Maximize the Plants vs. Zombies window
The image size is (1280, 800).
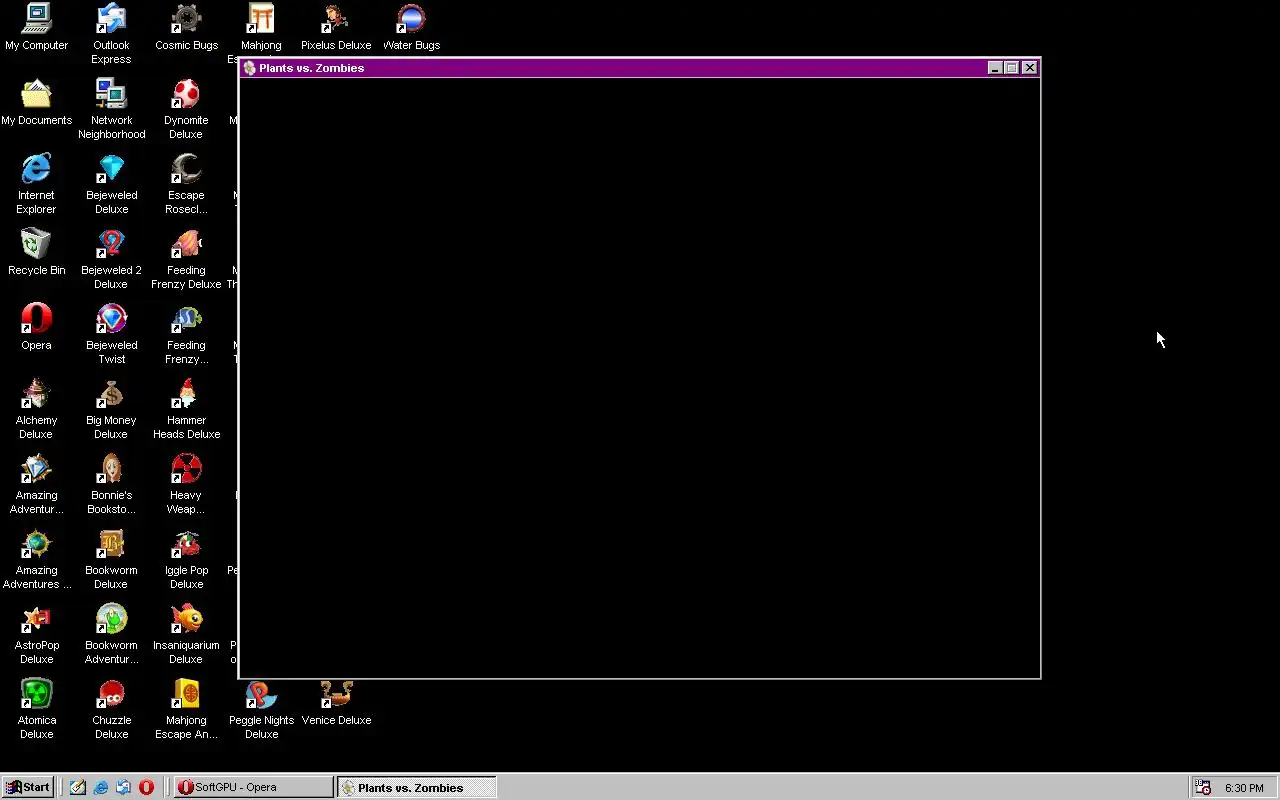point(1011,68)
